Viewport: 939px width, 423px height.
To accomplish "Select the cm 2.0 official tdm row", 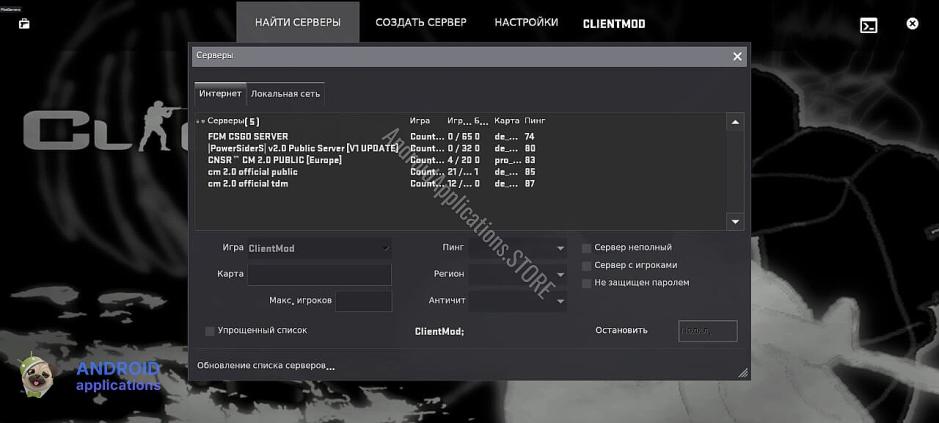I will coord(461,184).
